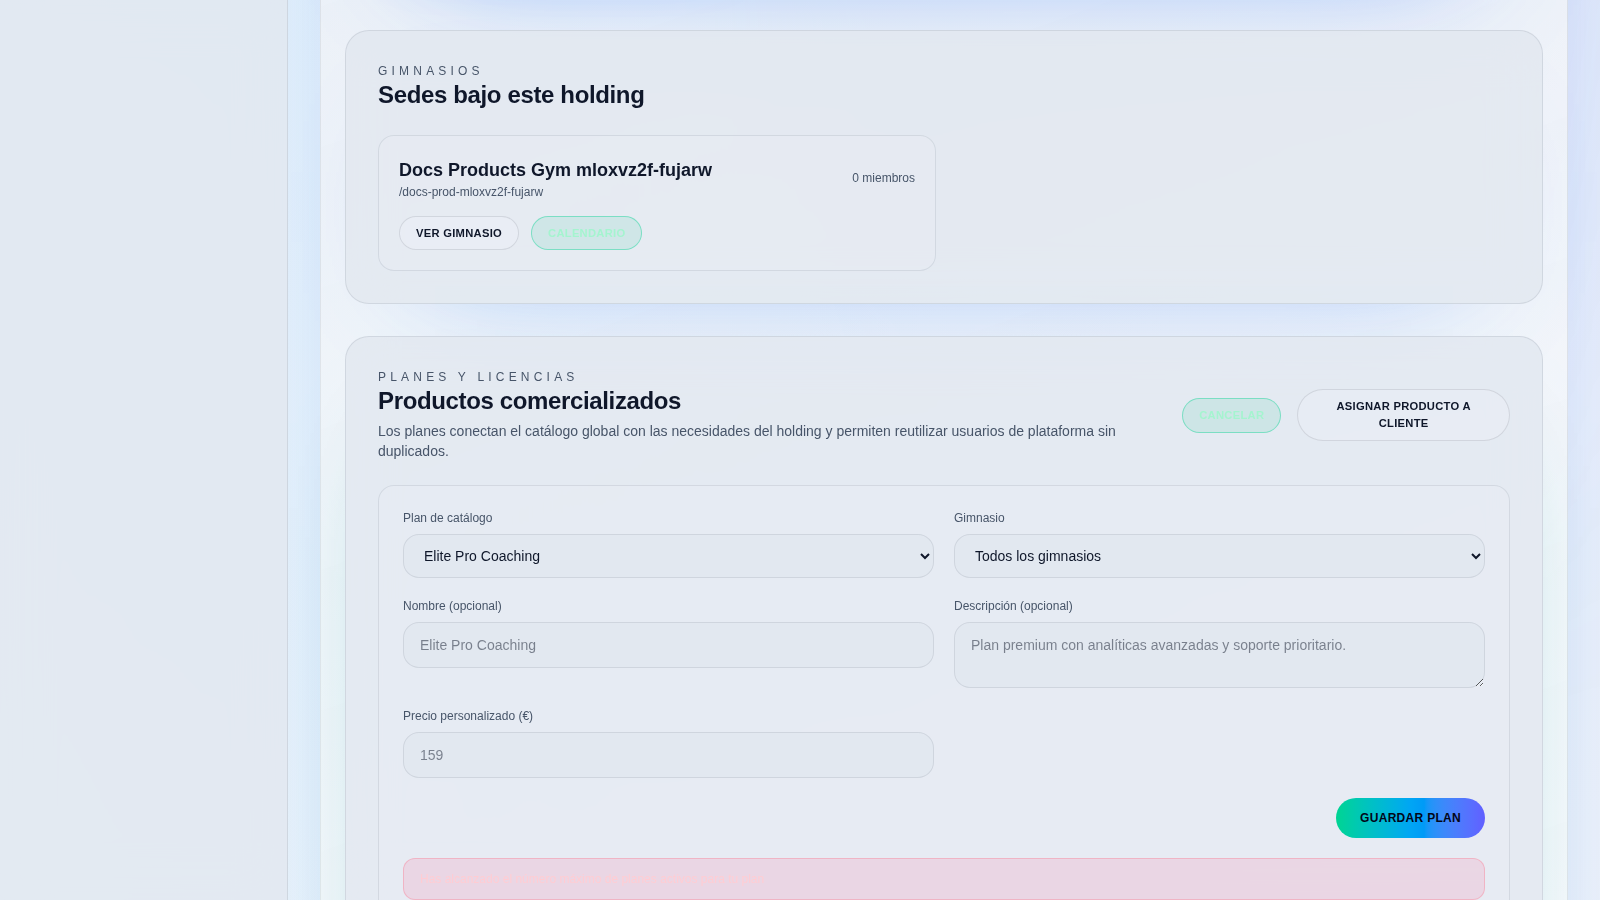1600x900 pixels.
Task: Open the faded CALENDARIO button
Action: point(586,233)
